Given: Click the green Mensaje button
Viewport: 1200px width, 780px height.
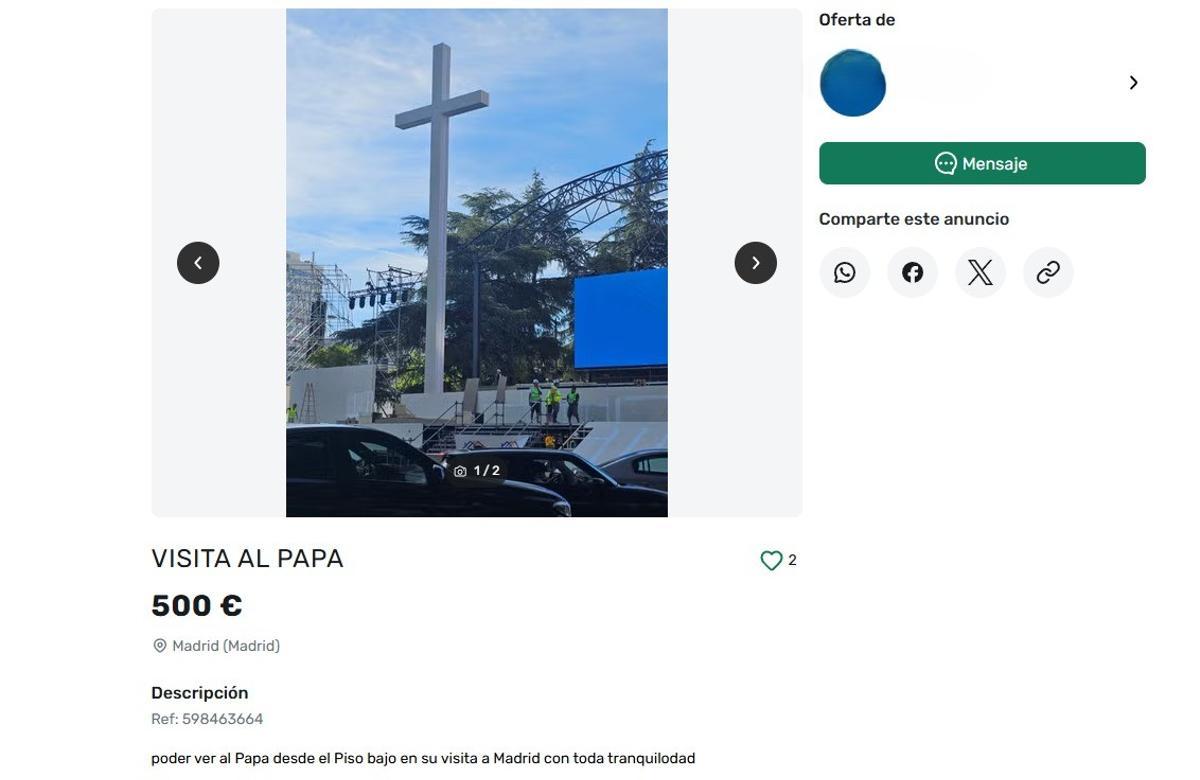Looking at the screenshot, I should [x=982, y=163].
